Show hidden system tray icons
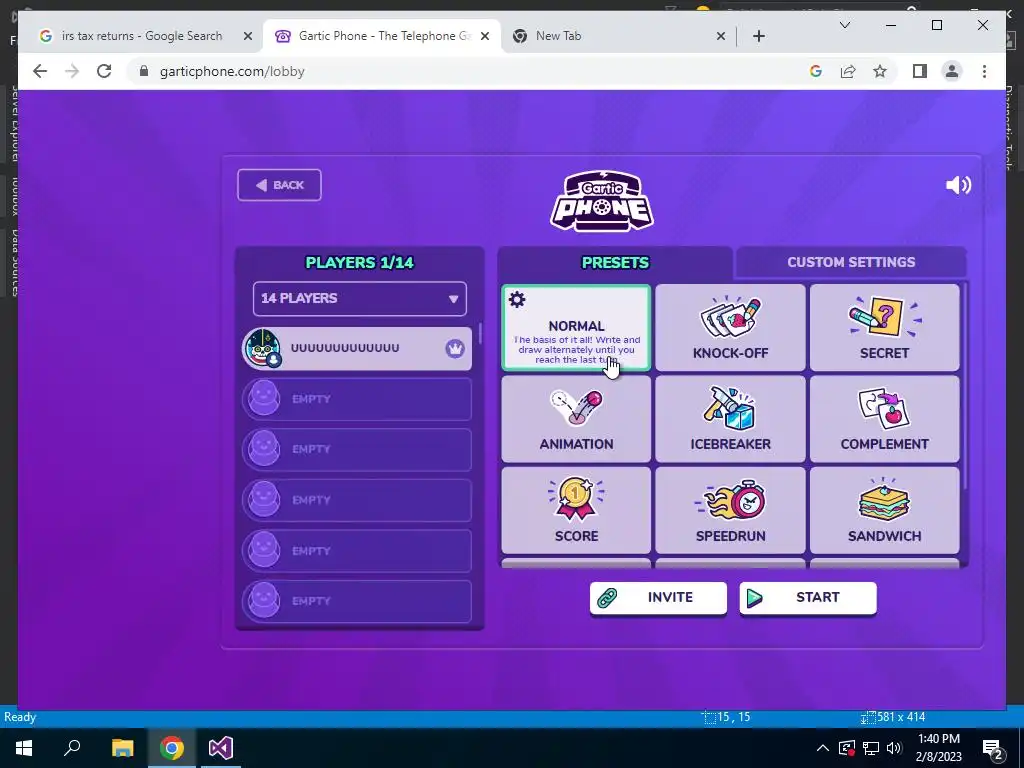The width and height of the screenshot is (1024, 768). coord(823,748)
